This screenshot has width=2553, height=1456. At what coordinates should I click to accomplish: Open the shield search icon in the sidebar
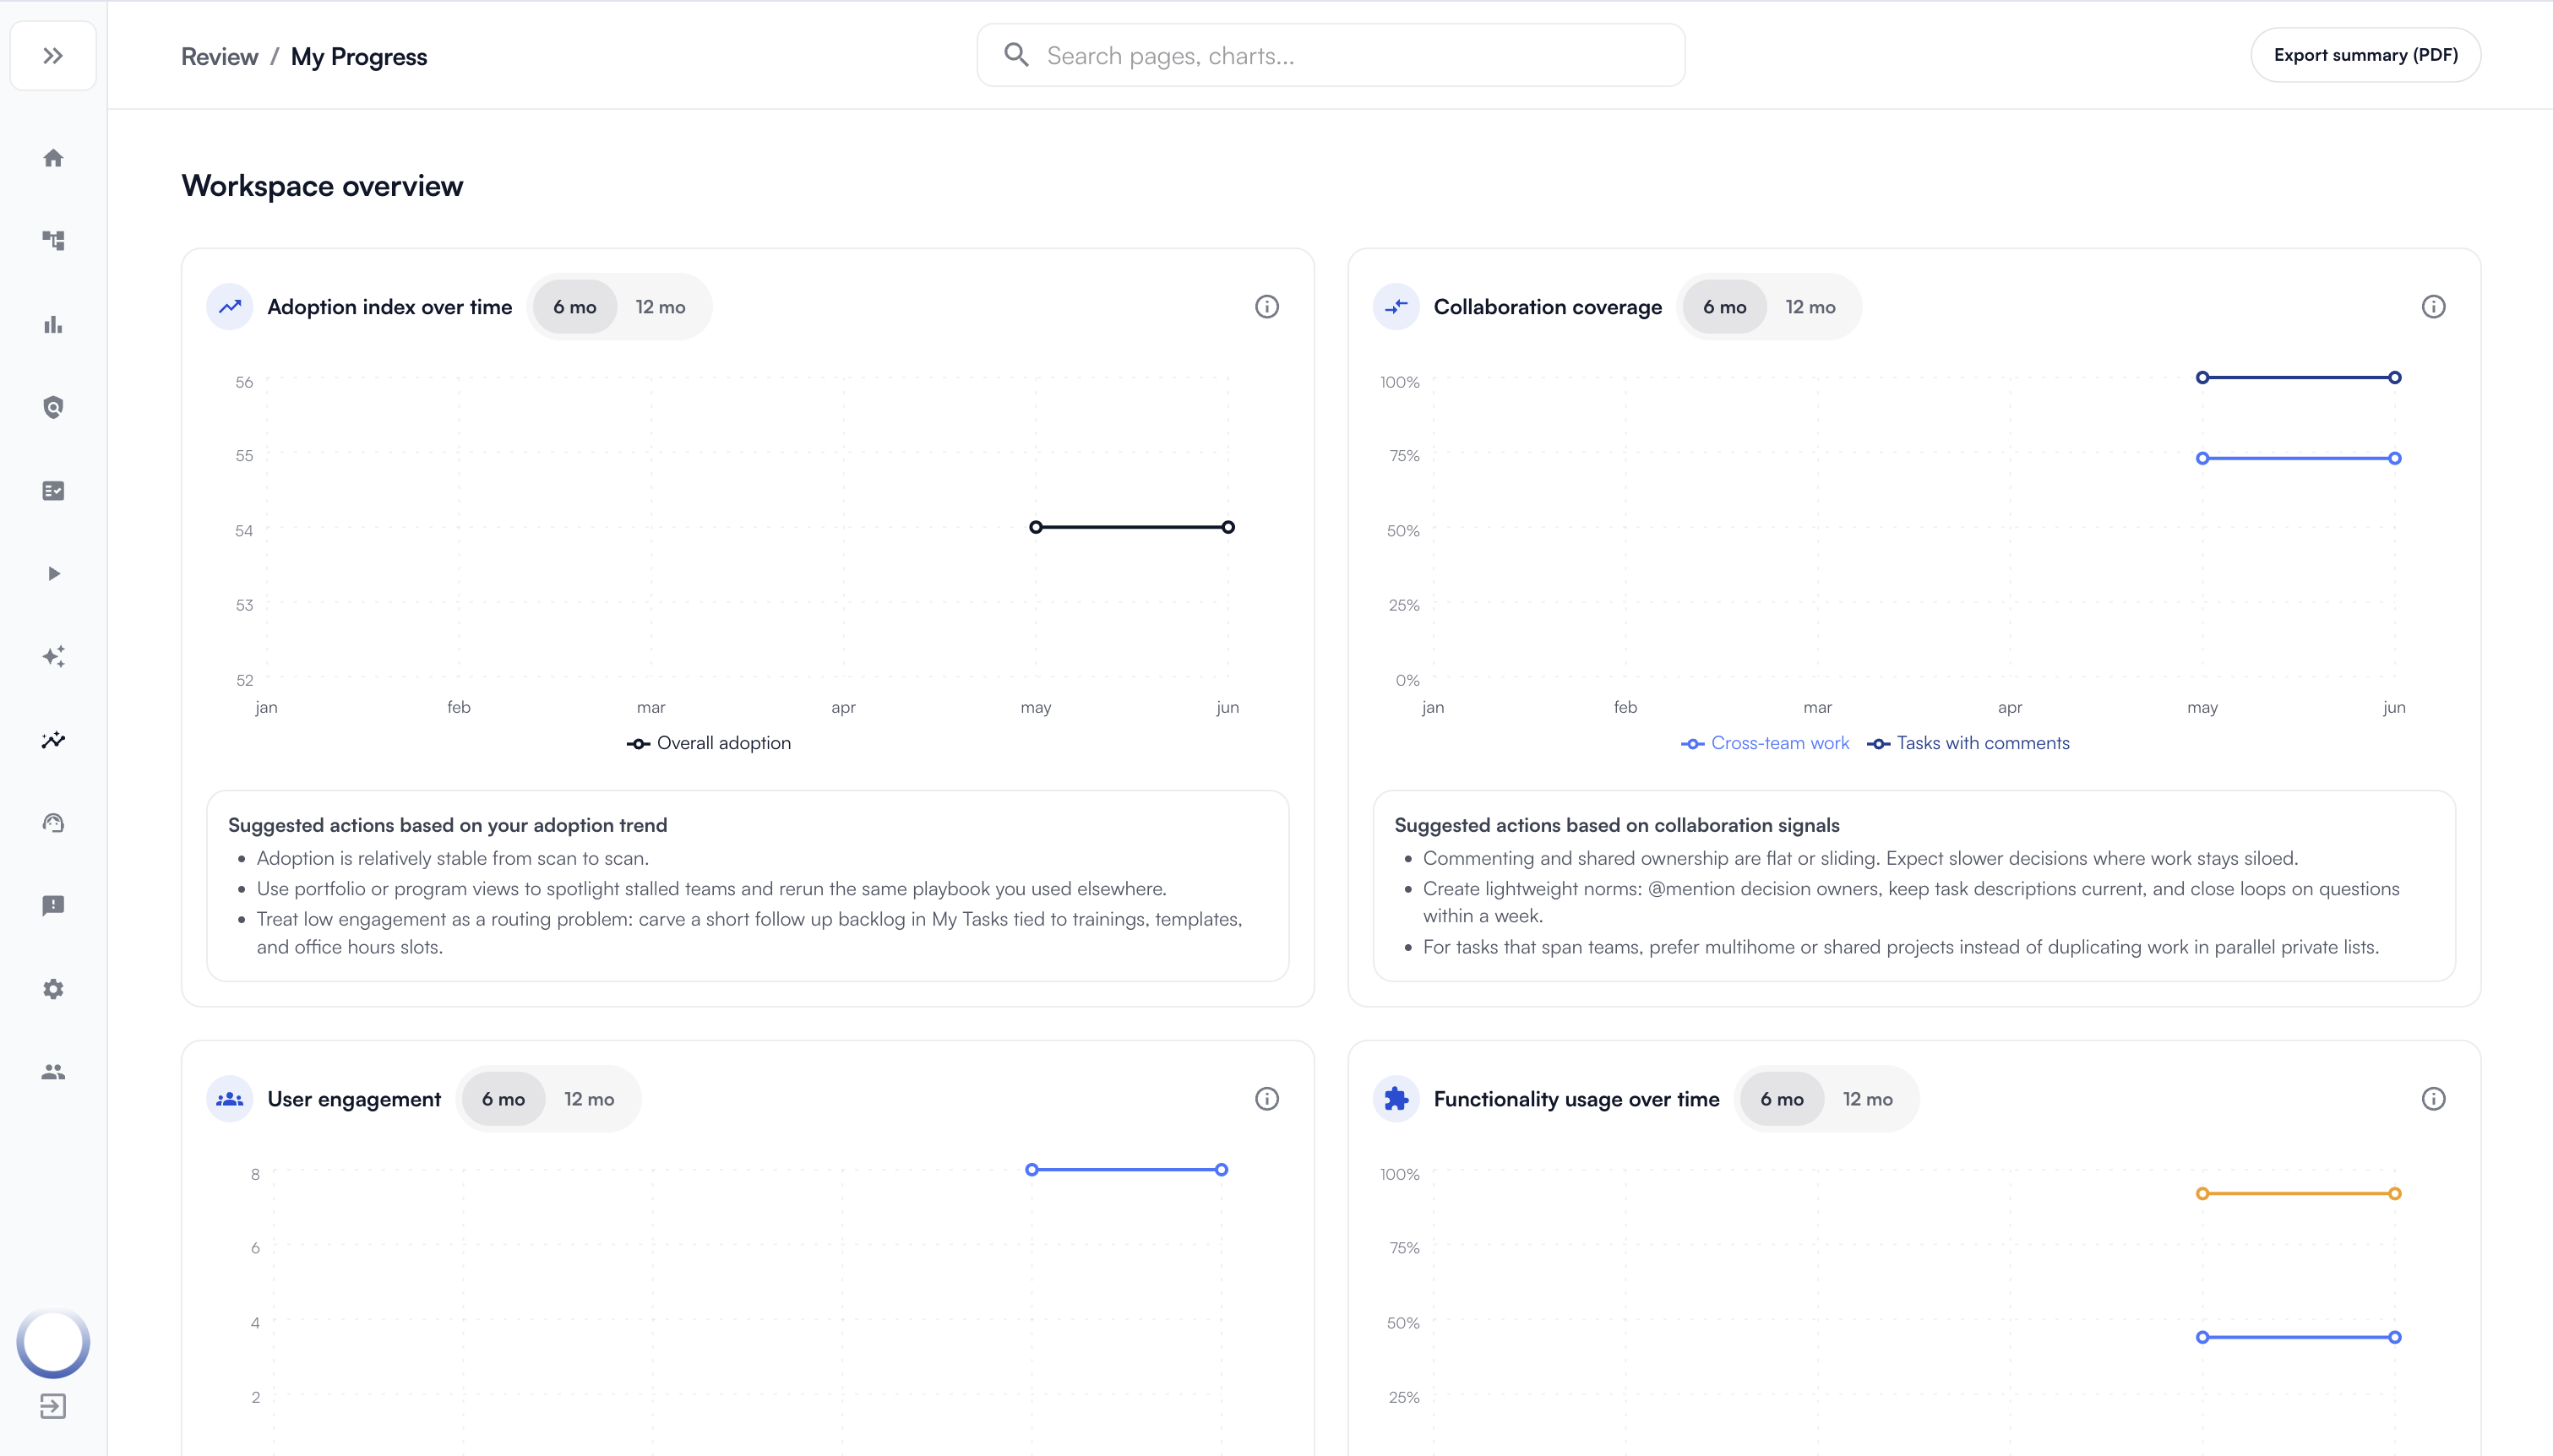tap(53, 407)
